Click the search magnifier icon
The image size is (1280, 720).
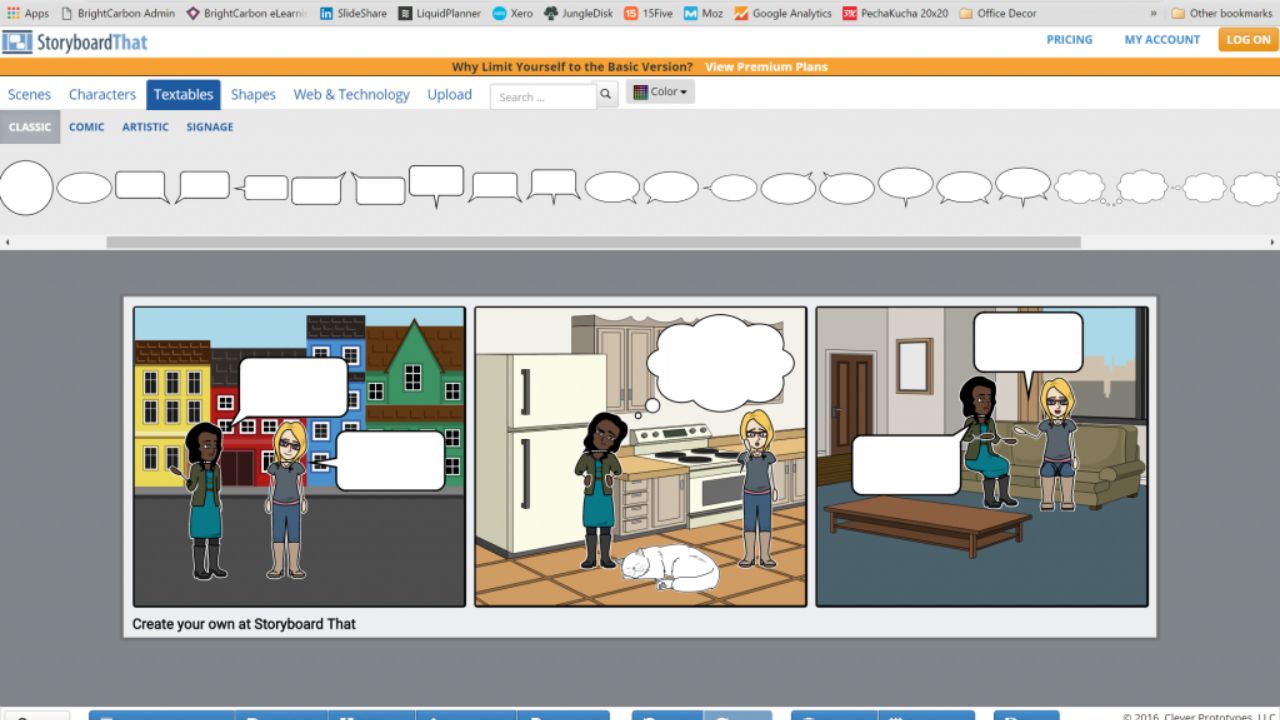click(x=605, y=91)
